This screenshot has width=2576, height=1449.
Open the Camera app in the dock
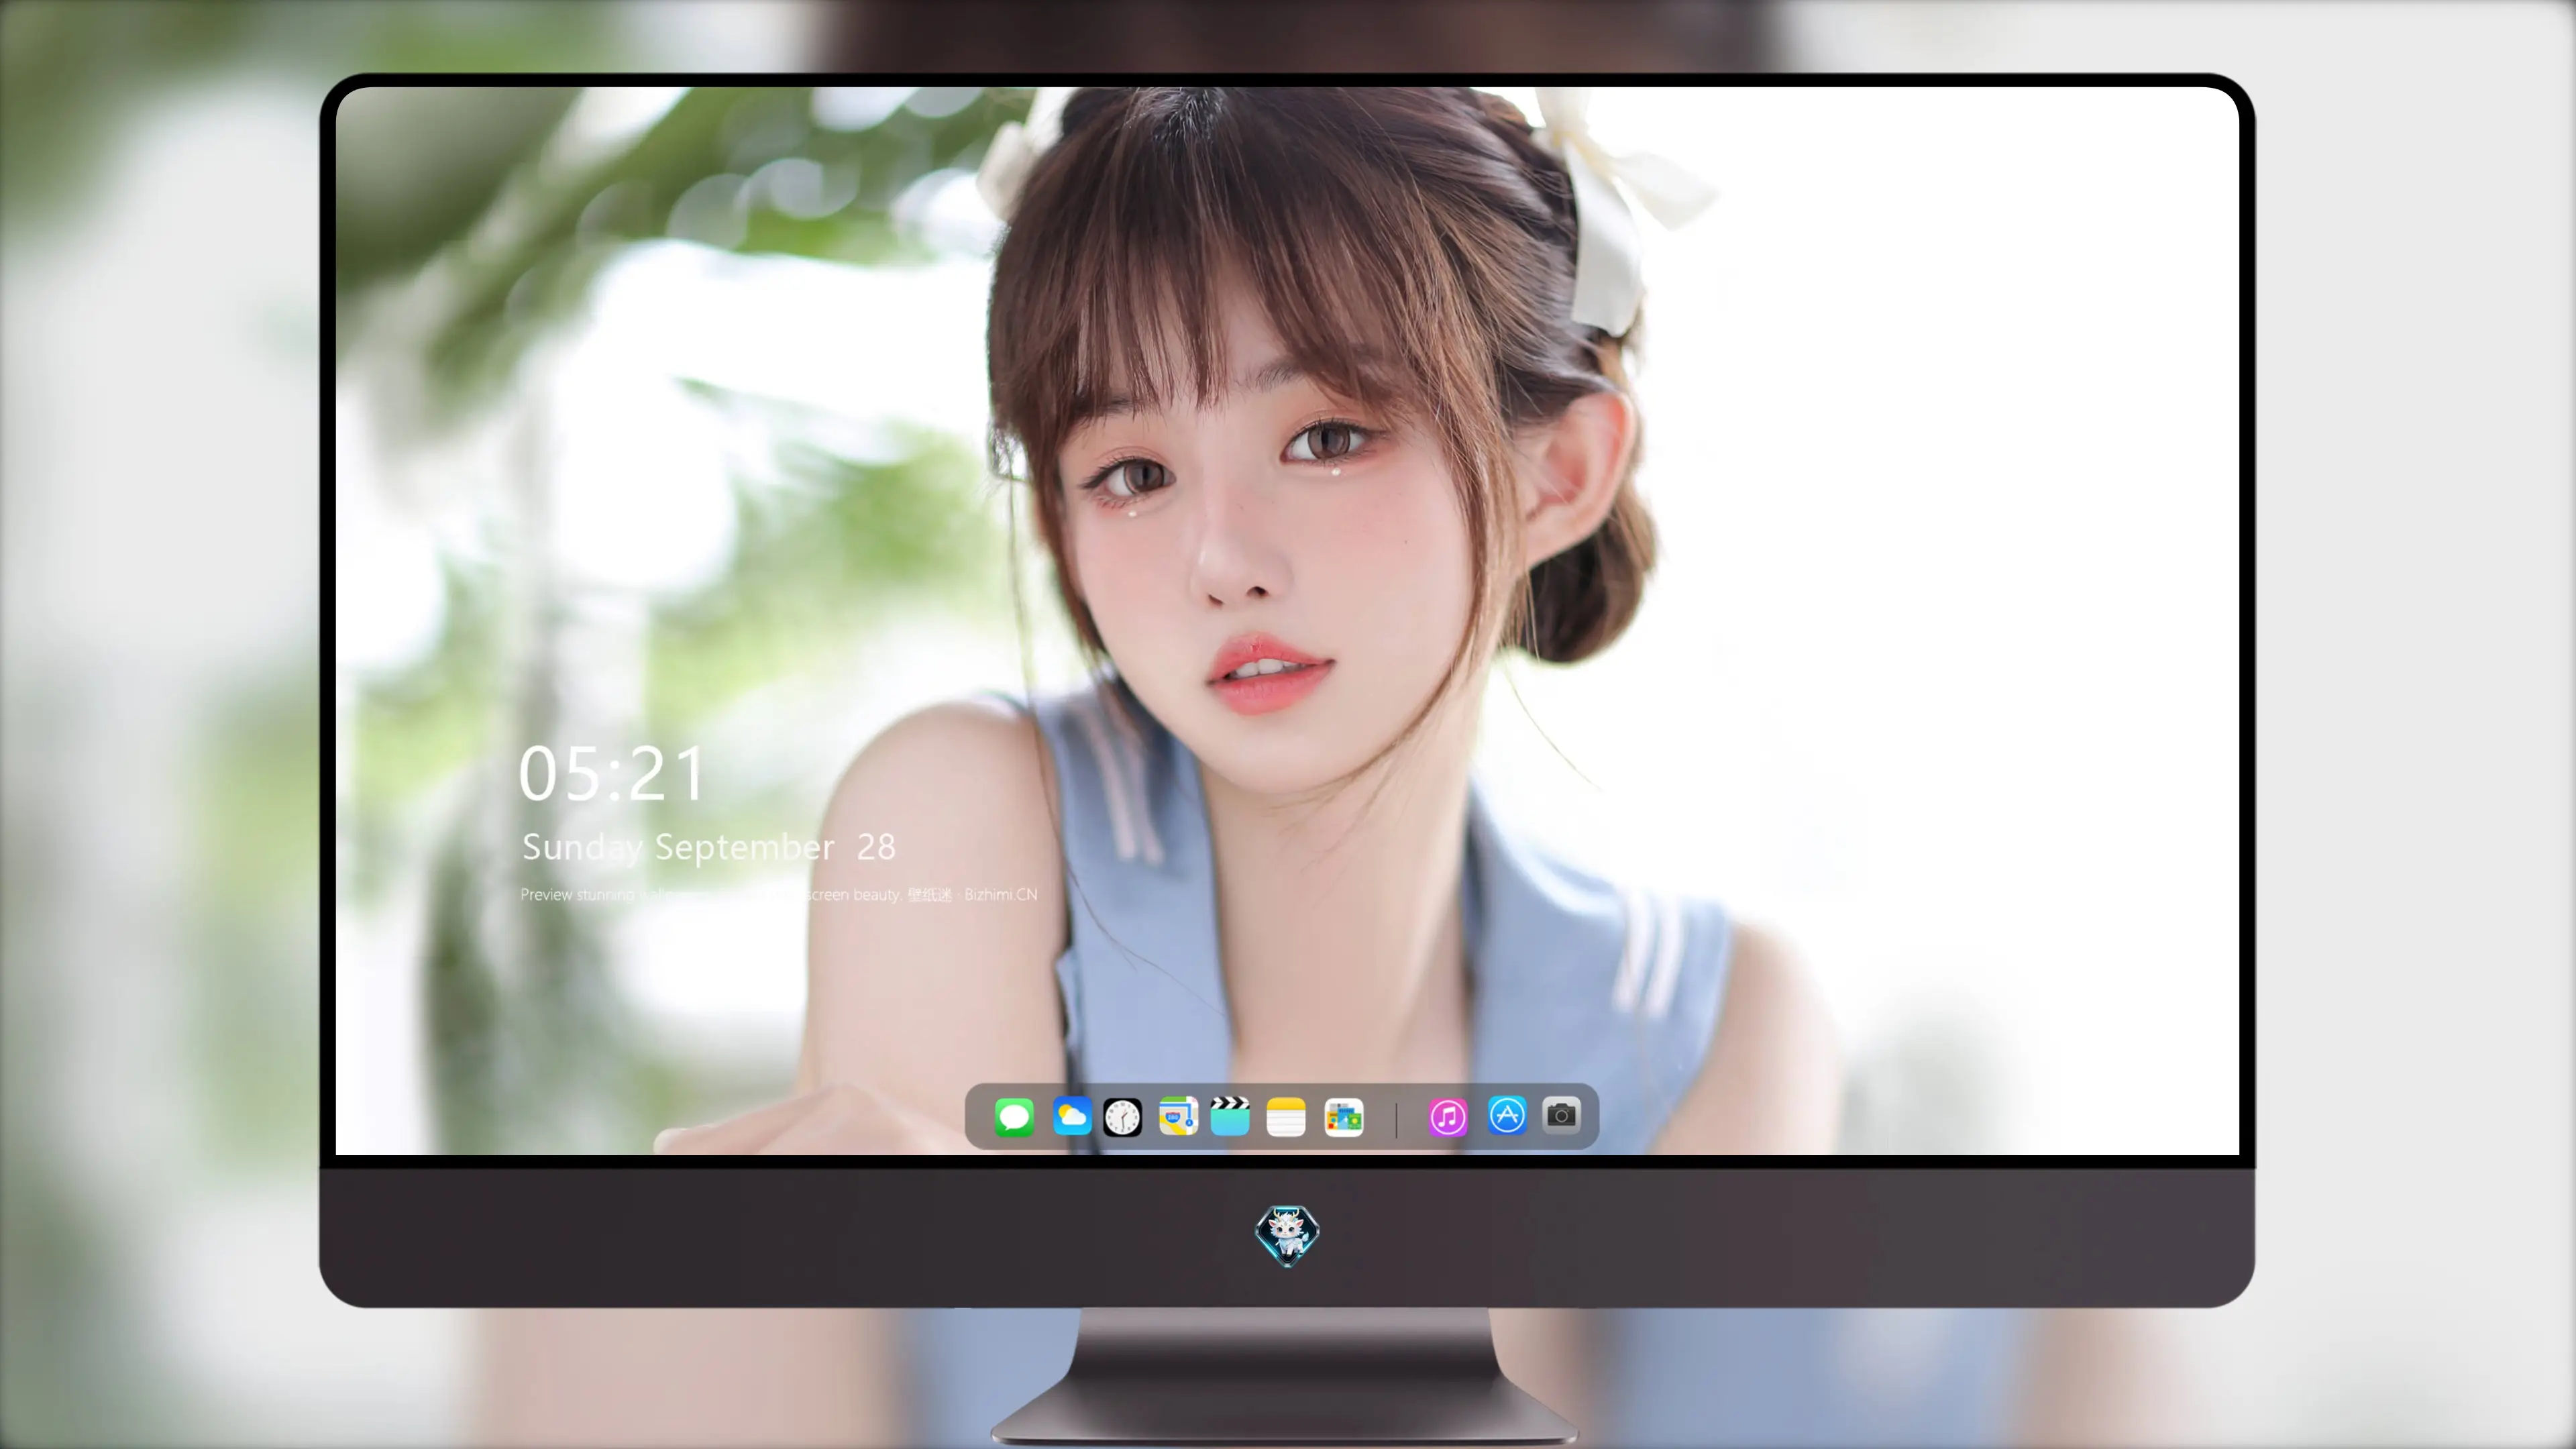(x=1561, y=1115)
